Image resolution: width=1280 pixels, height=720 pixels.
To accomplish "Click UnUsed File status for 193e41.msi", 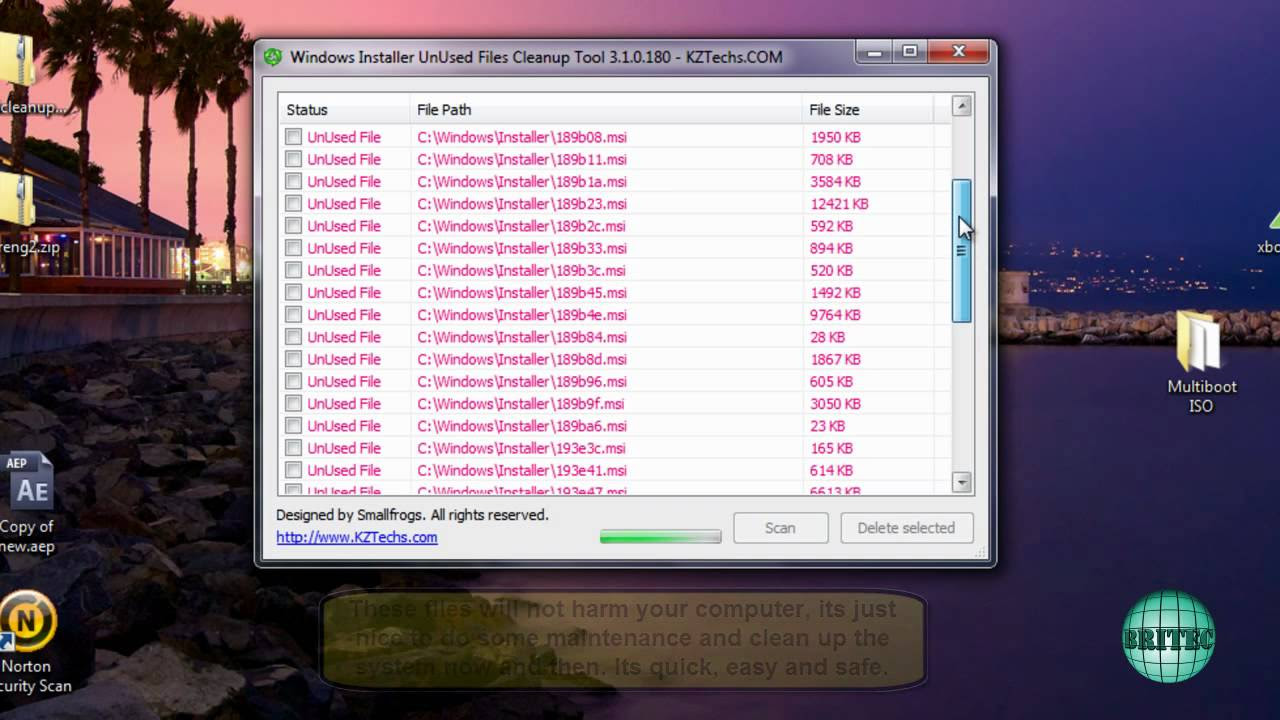I will click(344, 470).
